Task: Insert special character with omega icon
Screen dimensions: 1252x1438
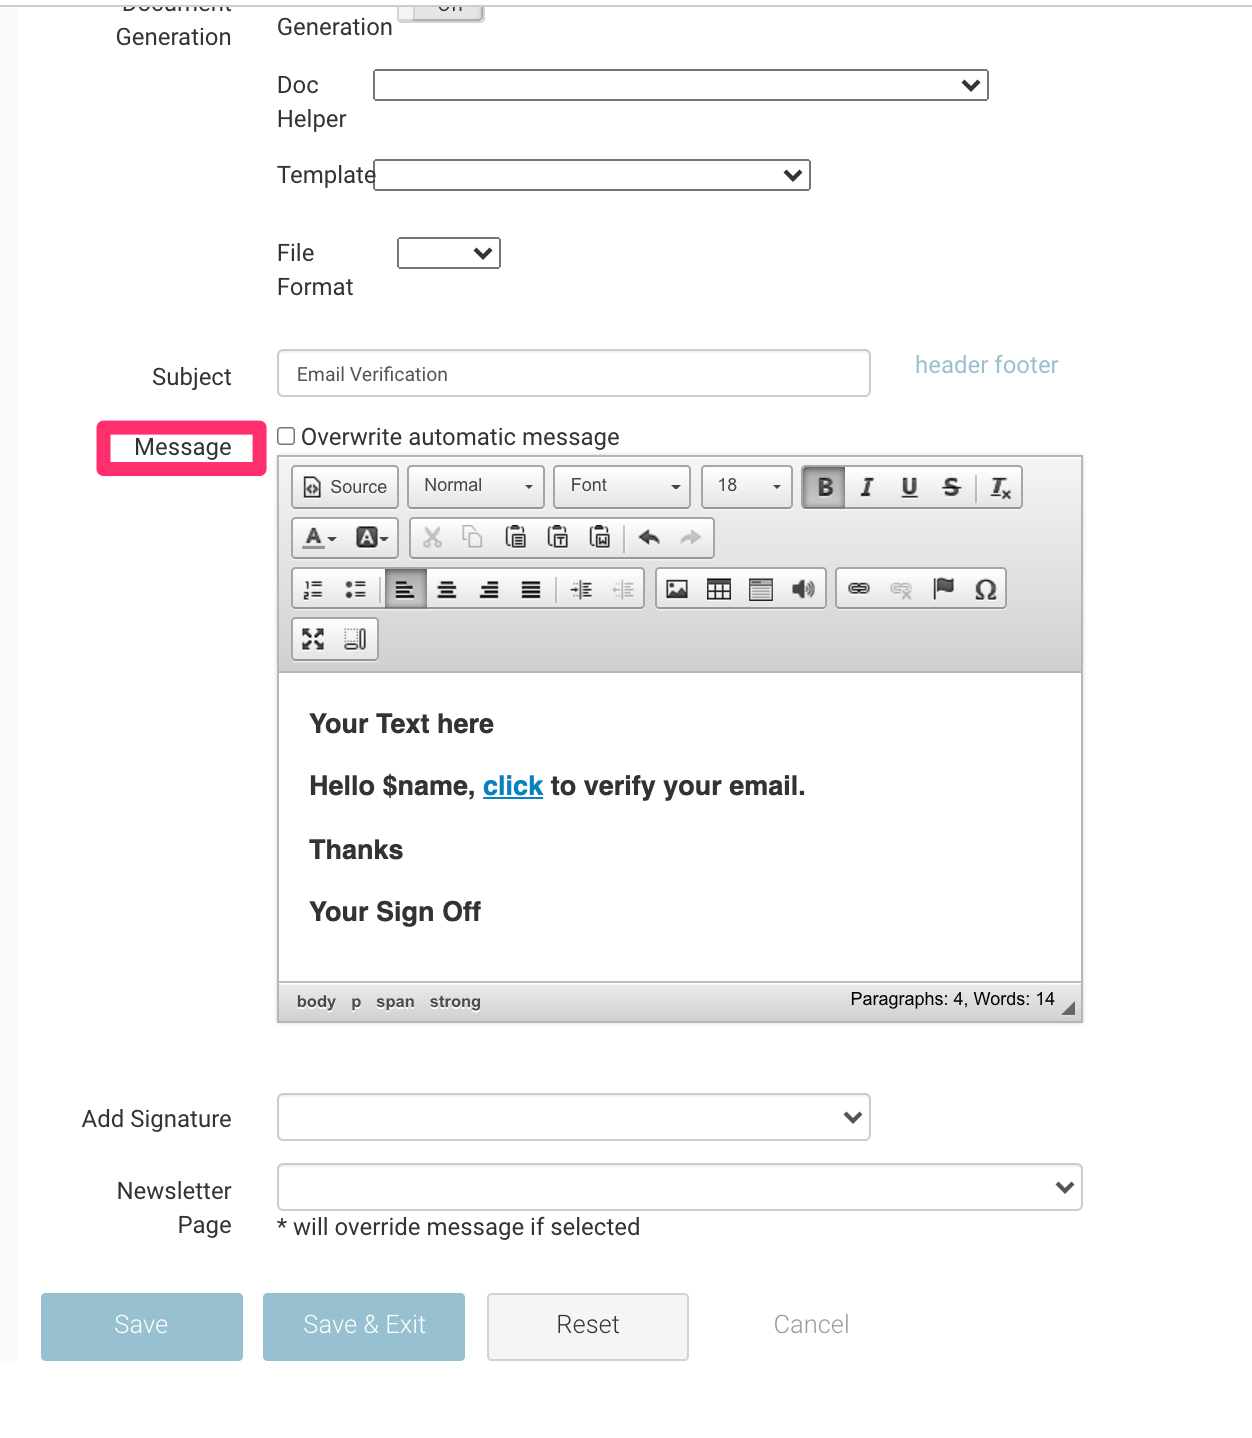Action: tap(985, 589)
